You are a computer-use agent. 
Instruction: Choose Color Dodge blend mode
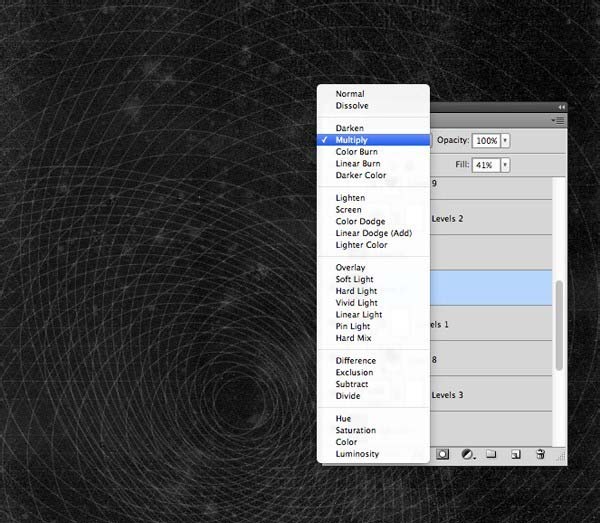(x=373, y=222)
